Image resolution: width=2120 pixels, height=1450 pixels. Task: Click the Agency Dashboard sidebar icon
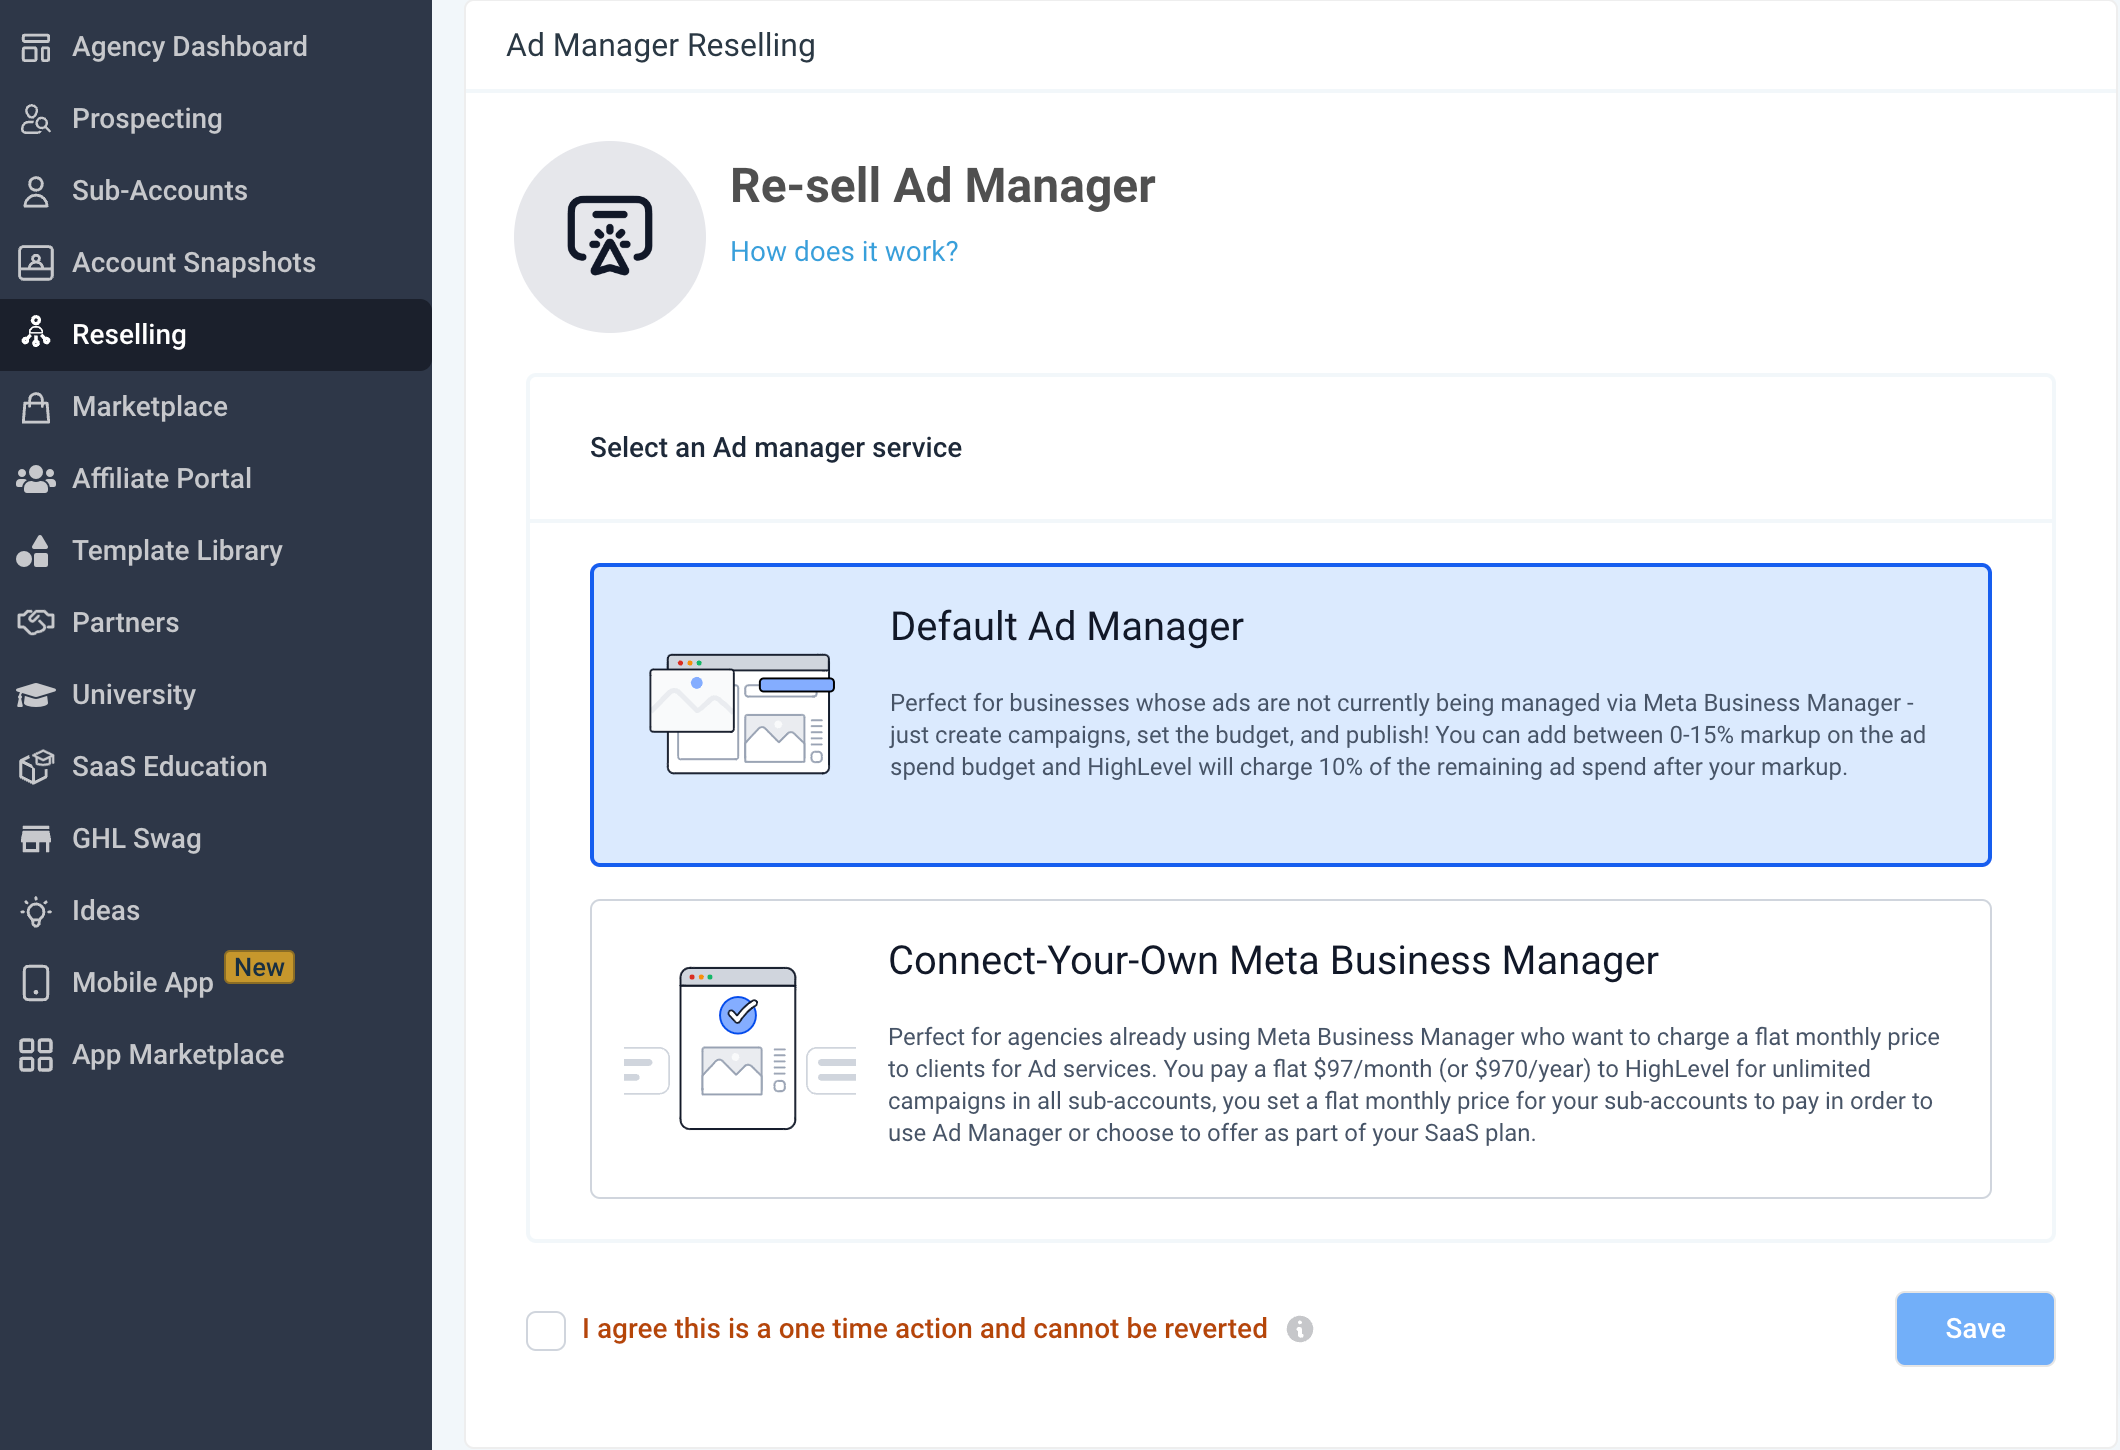tap(36, 47)
